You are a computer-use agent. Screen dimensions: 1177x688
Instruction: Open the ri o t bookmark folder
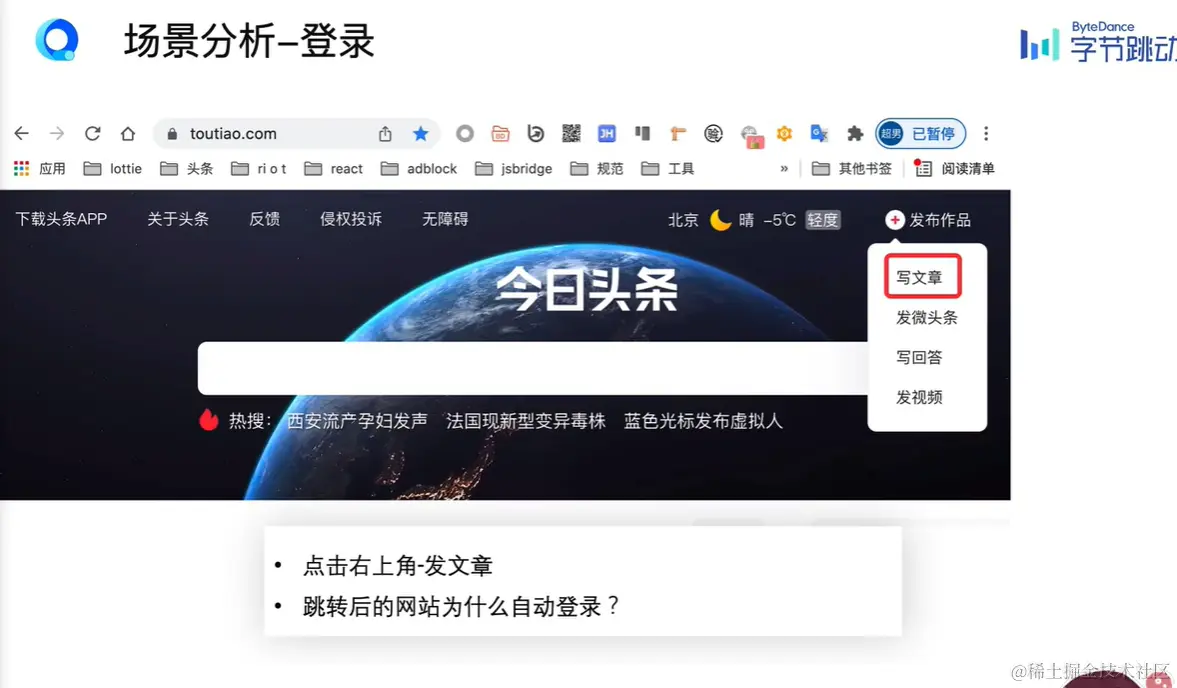tap(259, 169)
